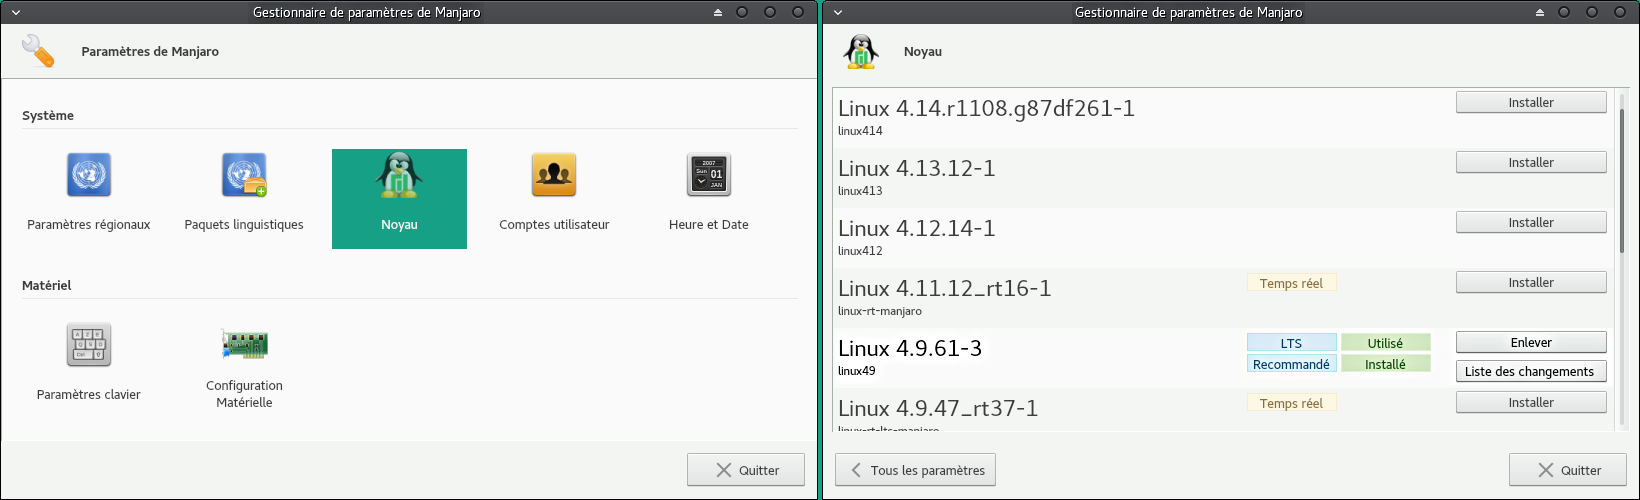Install Linux 4.14.r1108 kernel
Image resolution: width=1640 pixels, height=500 pixels.
tap(1531, 102)
